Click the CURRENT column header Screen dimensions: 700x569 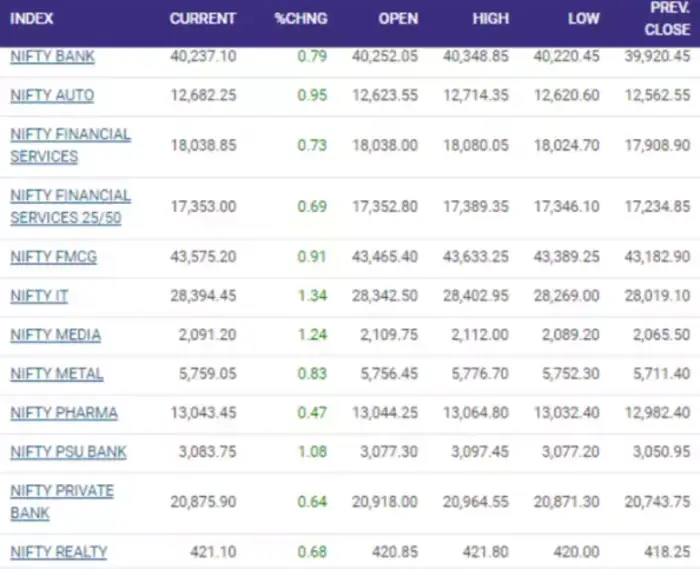(x=202, y=19)
